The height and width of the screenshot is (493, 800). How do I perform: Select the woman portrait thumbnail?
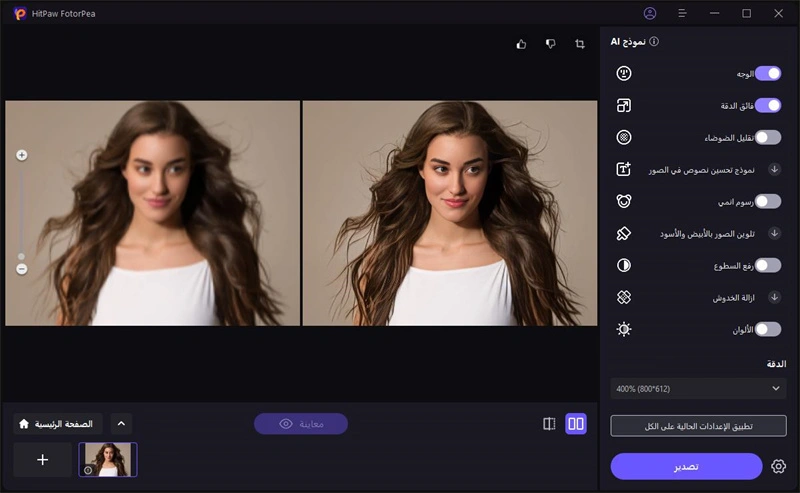(108, 459)
